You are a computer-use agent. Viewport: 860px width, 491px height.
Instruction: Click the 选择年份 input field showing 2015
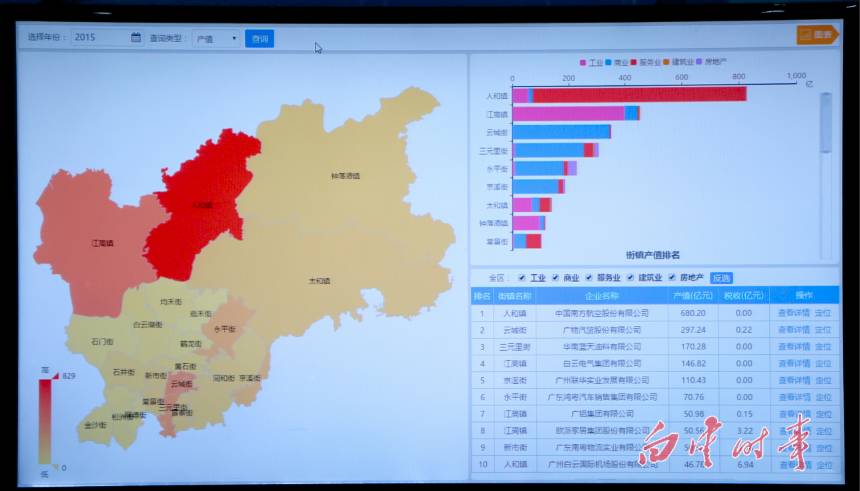point(98,38)
